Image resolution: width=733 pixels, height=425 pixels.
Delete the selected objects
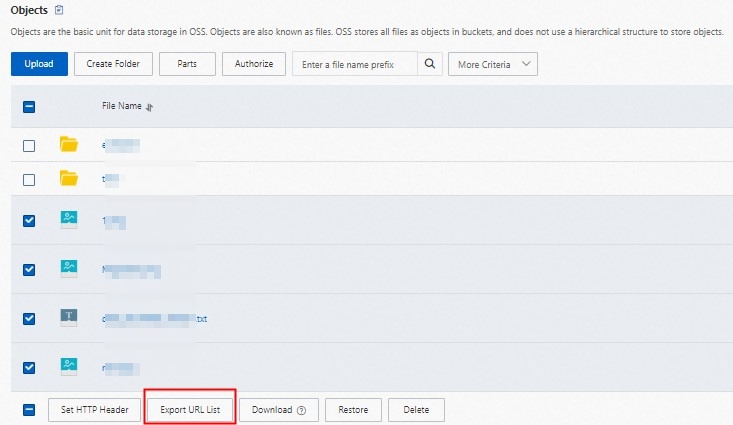click(x=416, y=410)
